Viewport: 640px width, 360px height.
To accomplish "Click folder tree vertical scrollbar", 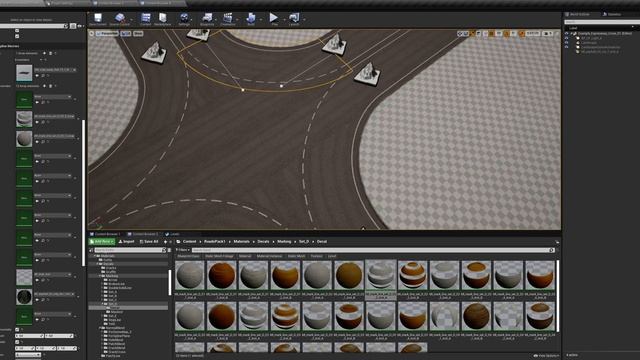I will [170, 282].
